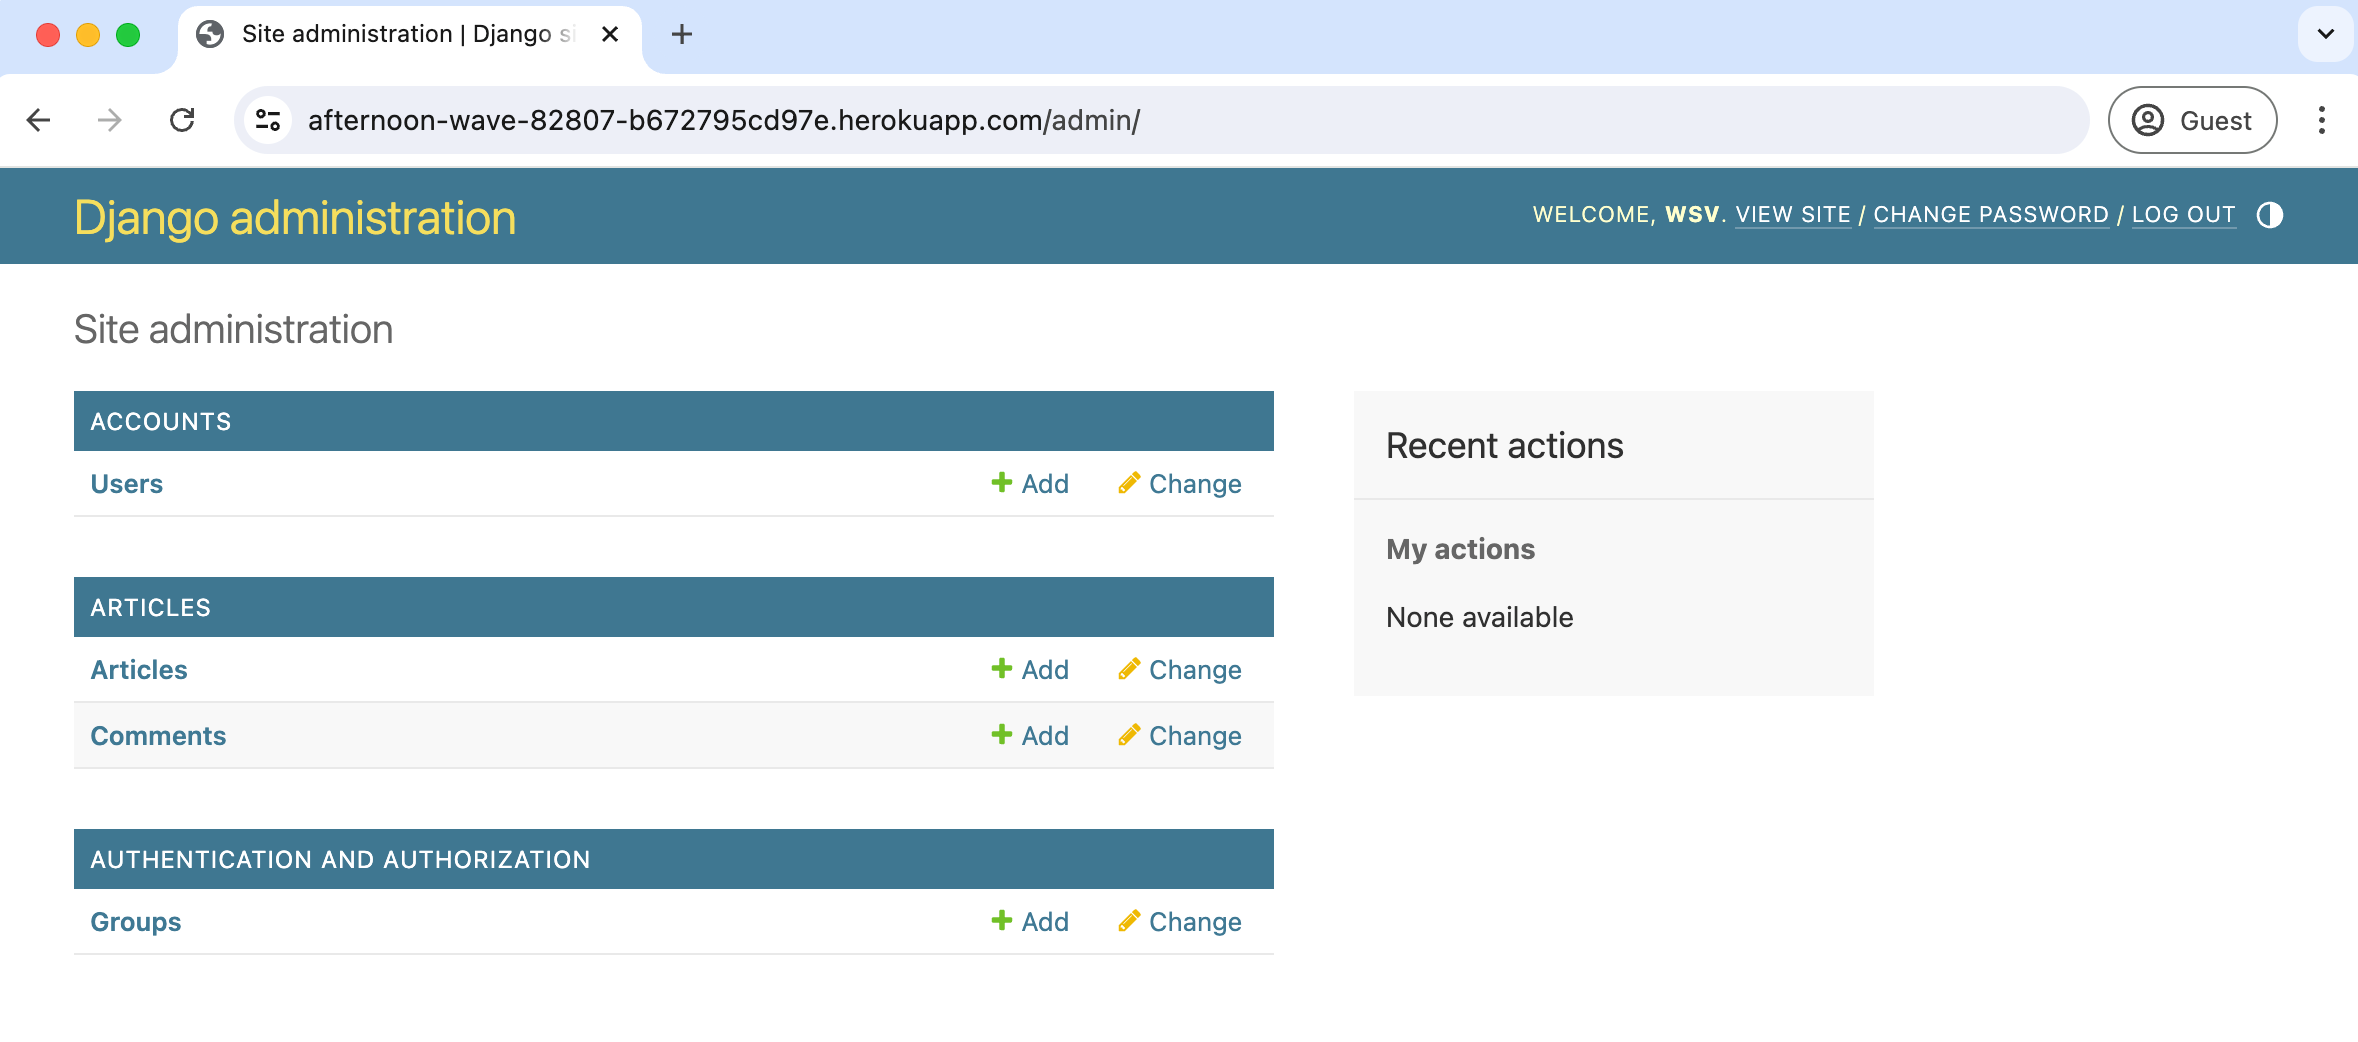Close the Site administration tab
This screenshot has height=1042, width=2358.
[x=610, y=34]
